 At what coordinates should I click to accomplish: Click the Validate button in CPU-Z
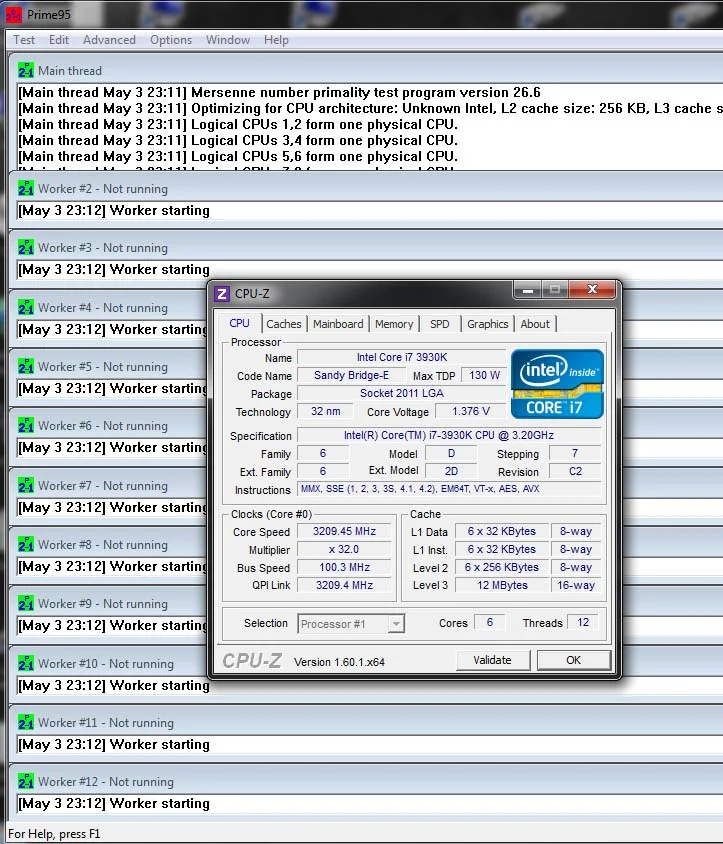493,660
